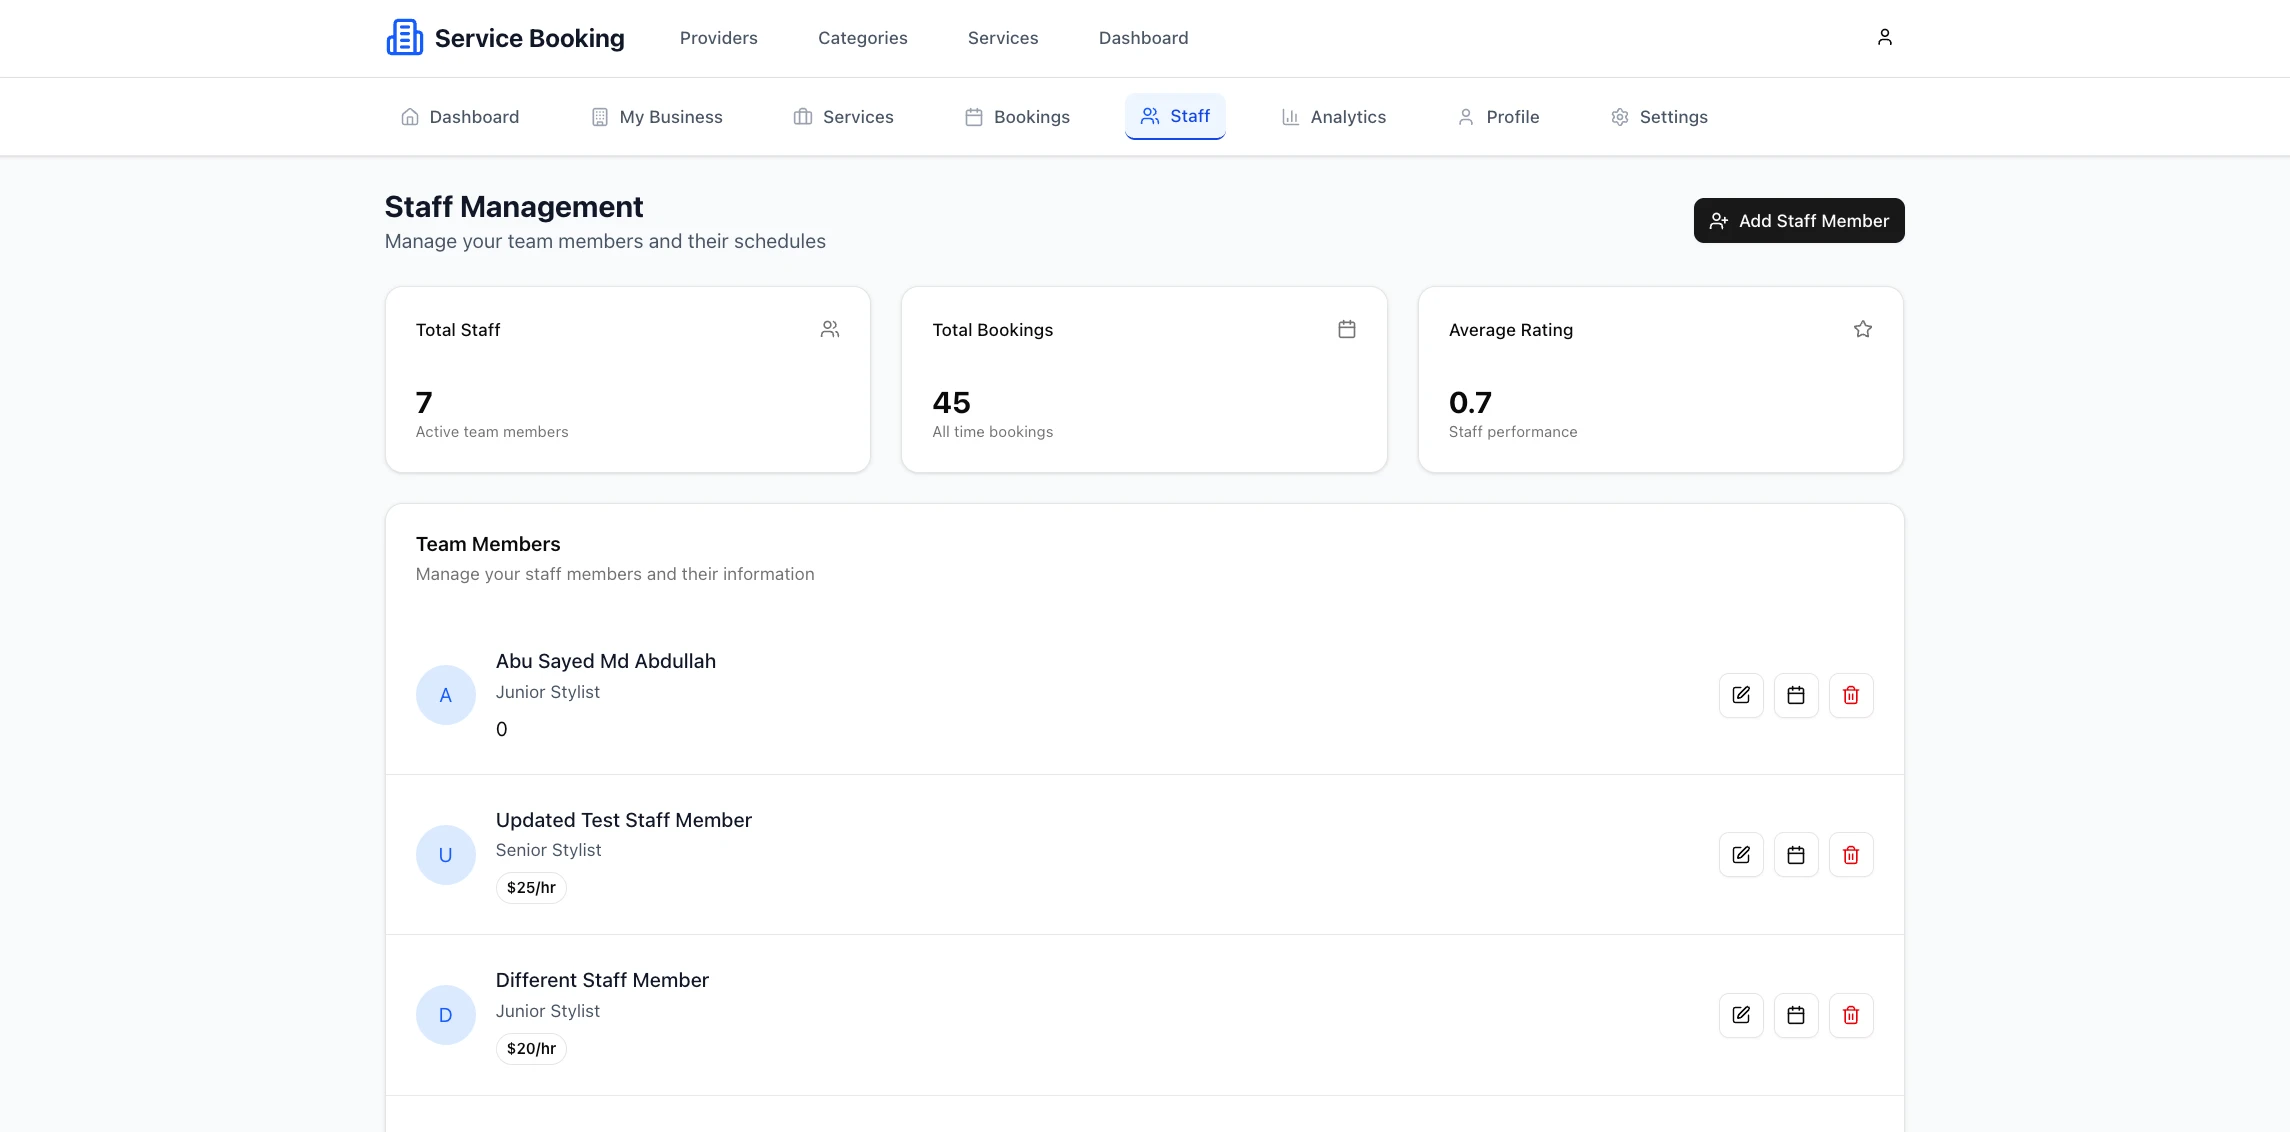Screen dimensions: 2290x1132
Task: Open the user account icon top right
Action: [1884, 36]
